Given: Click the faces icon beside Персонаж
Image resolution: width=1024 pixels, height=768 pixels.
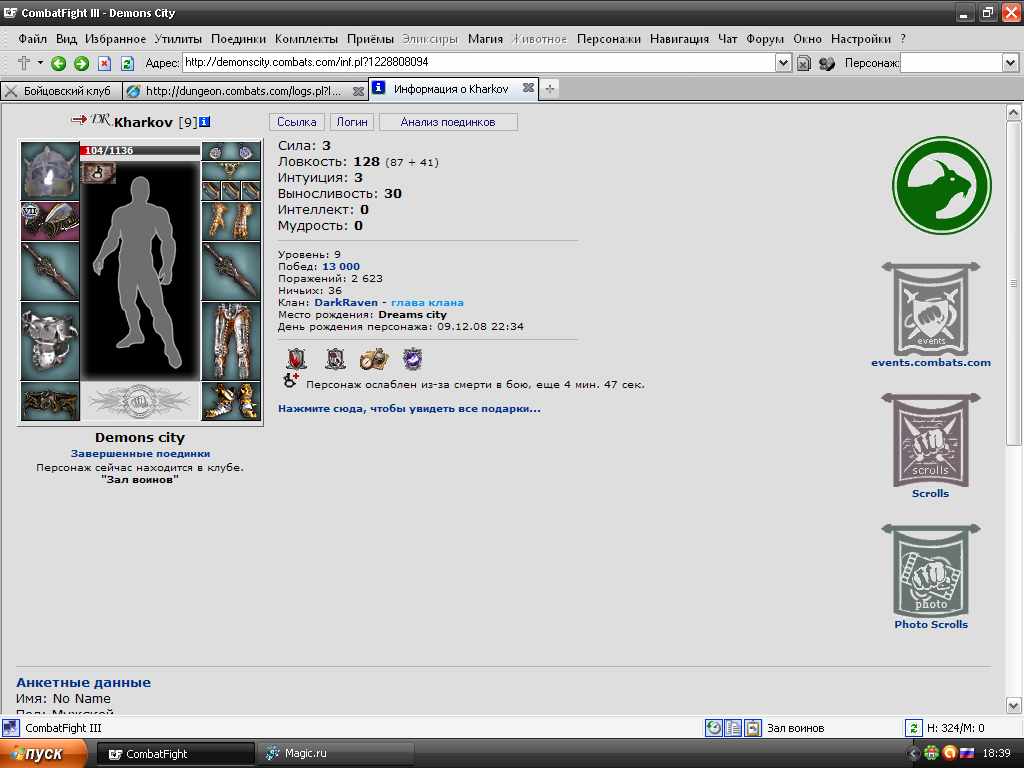Looking at the screenshot, I should 827,63.
